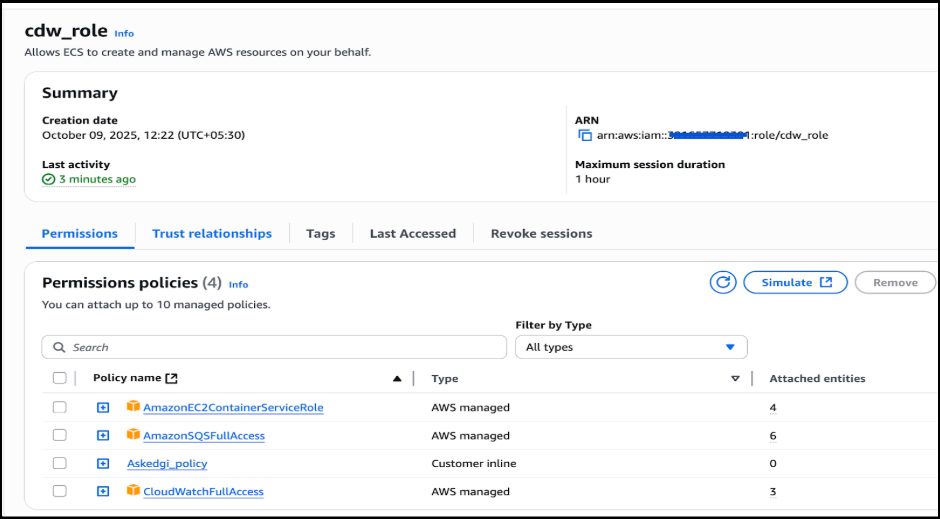Expand the Askedgi_policy row details

point(103,464)
